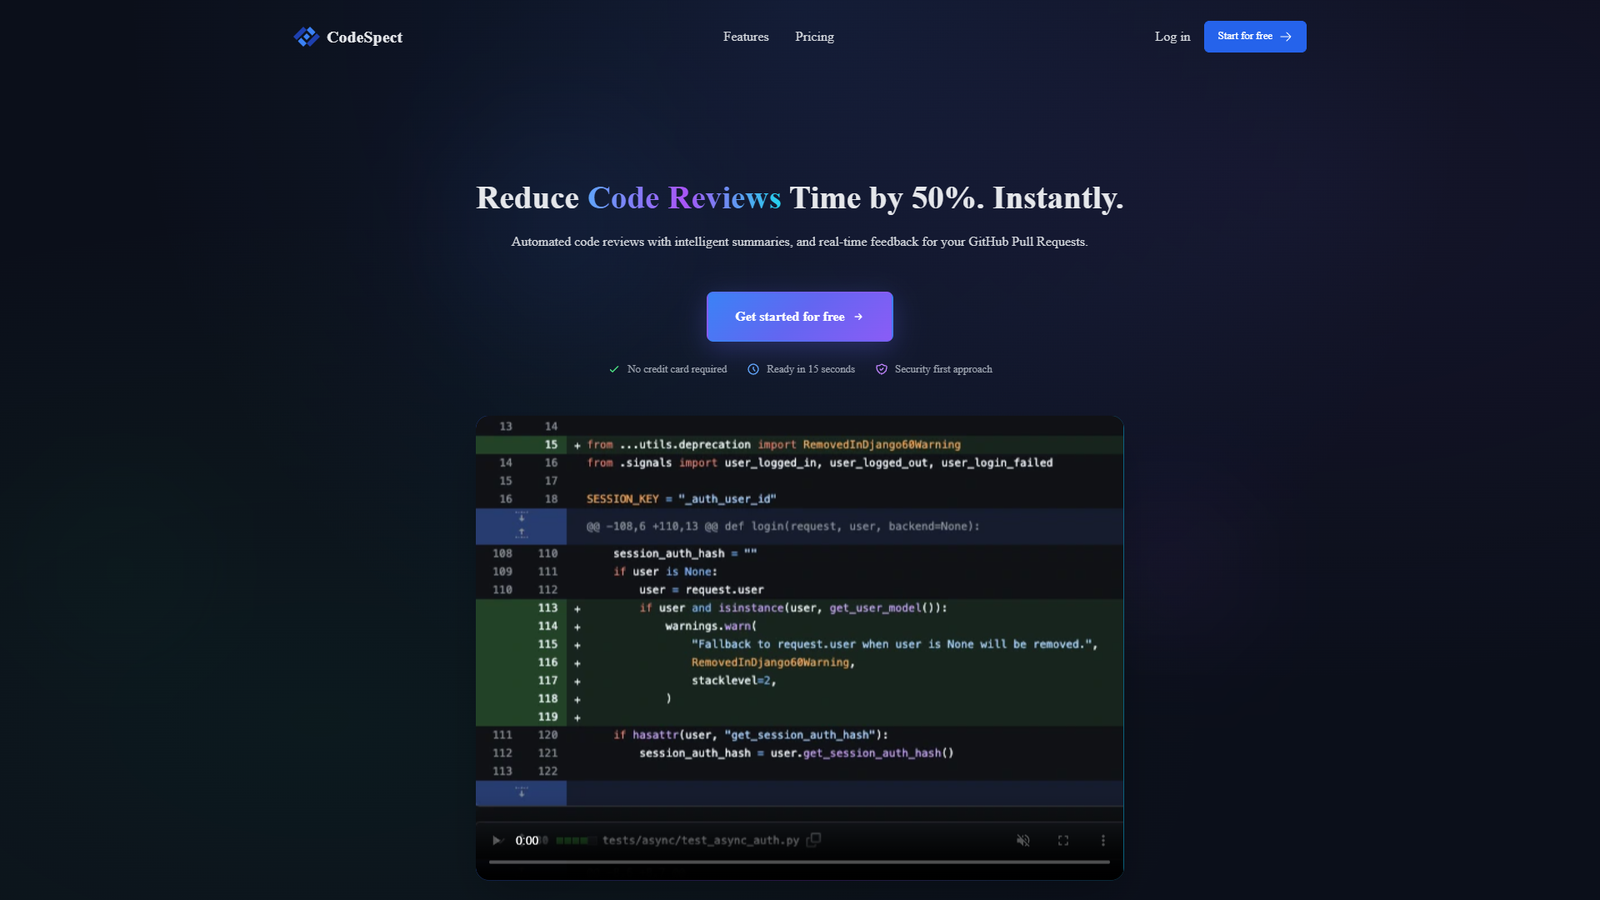The width and height of the screenshot is (1600, 900).
Task: Unmute the demo video audio
Action: point(1023,840)
